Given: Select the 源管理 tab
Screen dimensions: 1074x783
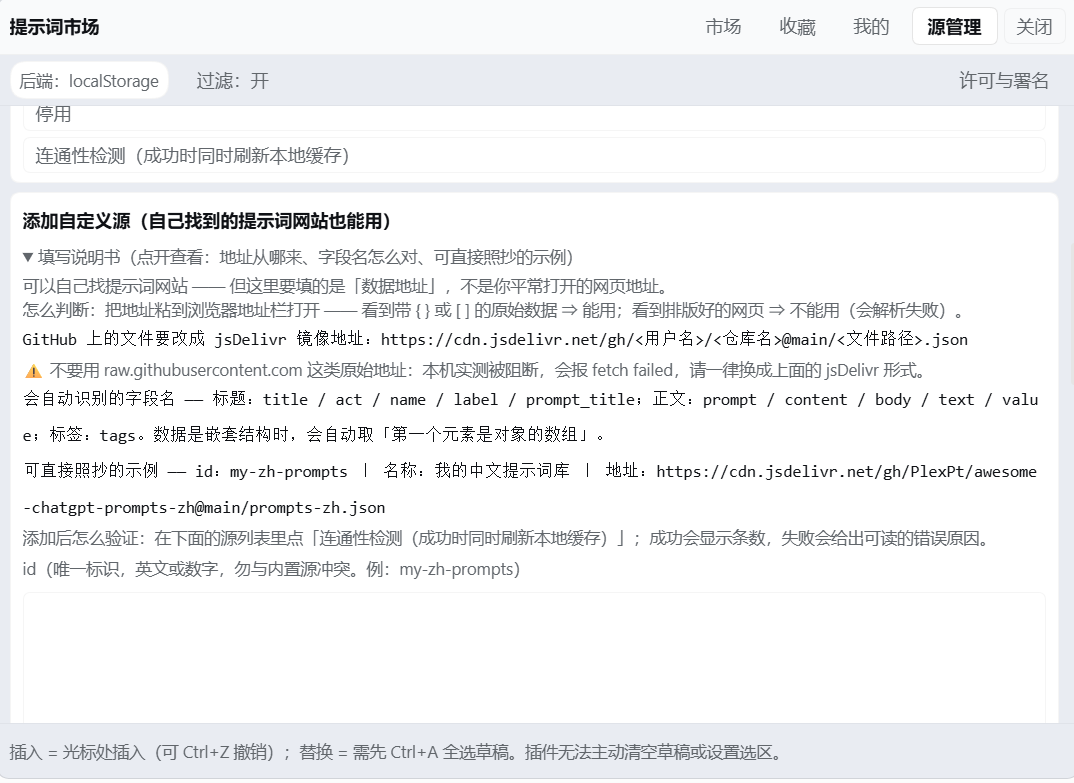Looking at the screenshot, I should [954, 27].
